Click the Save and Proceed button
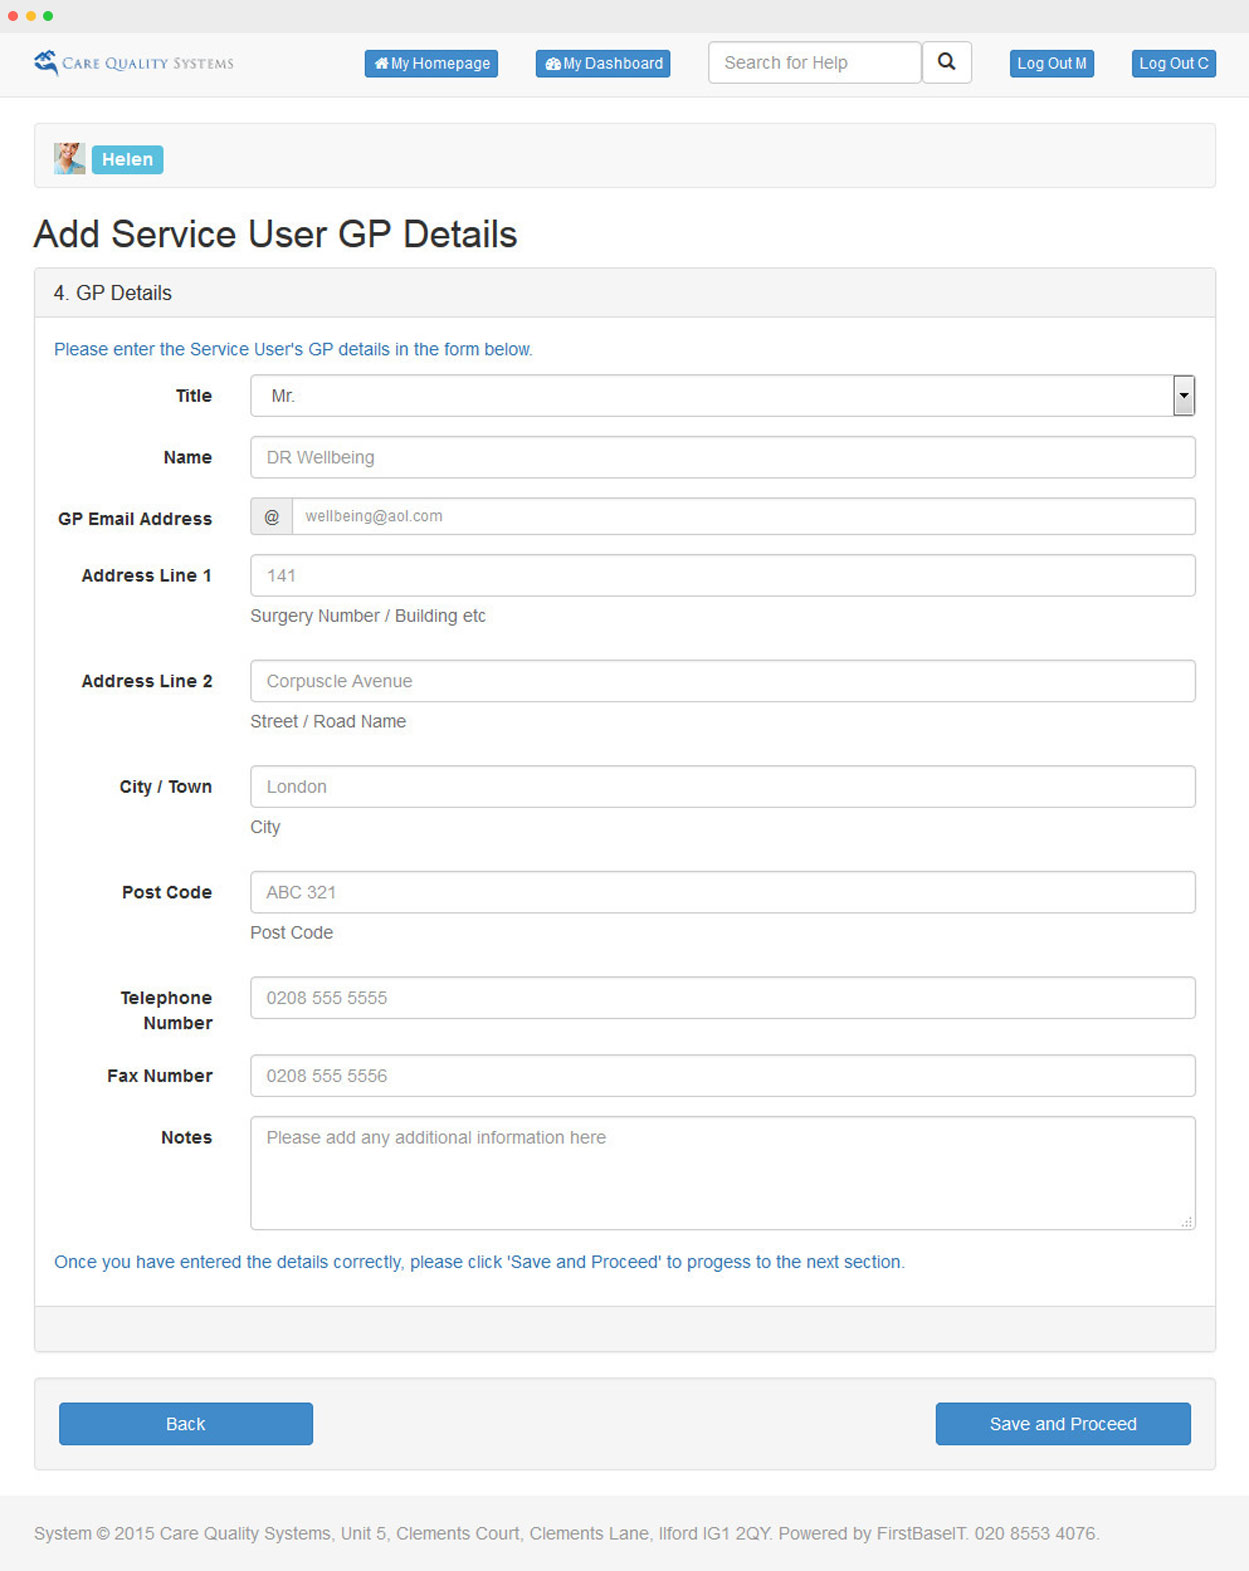 [1062, 1424]
